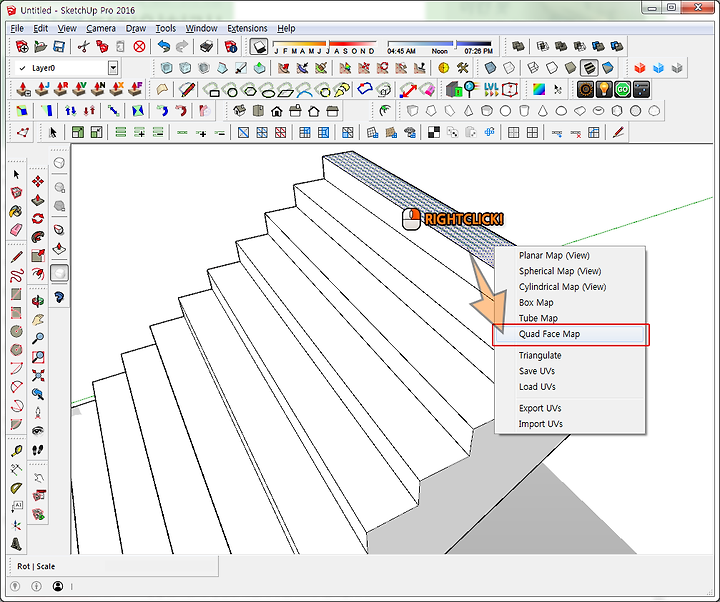This screenshot has width=720, height=602.
Task: Click Export UVs entry
Action: [570, 408]
